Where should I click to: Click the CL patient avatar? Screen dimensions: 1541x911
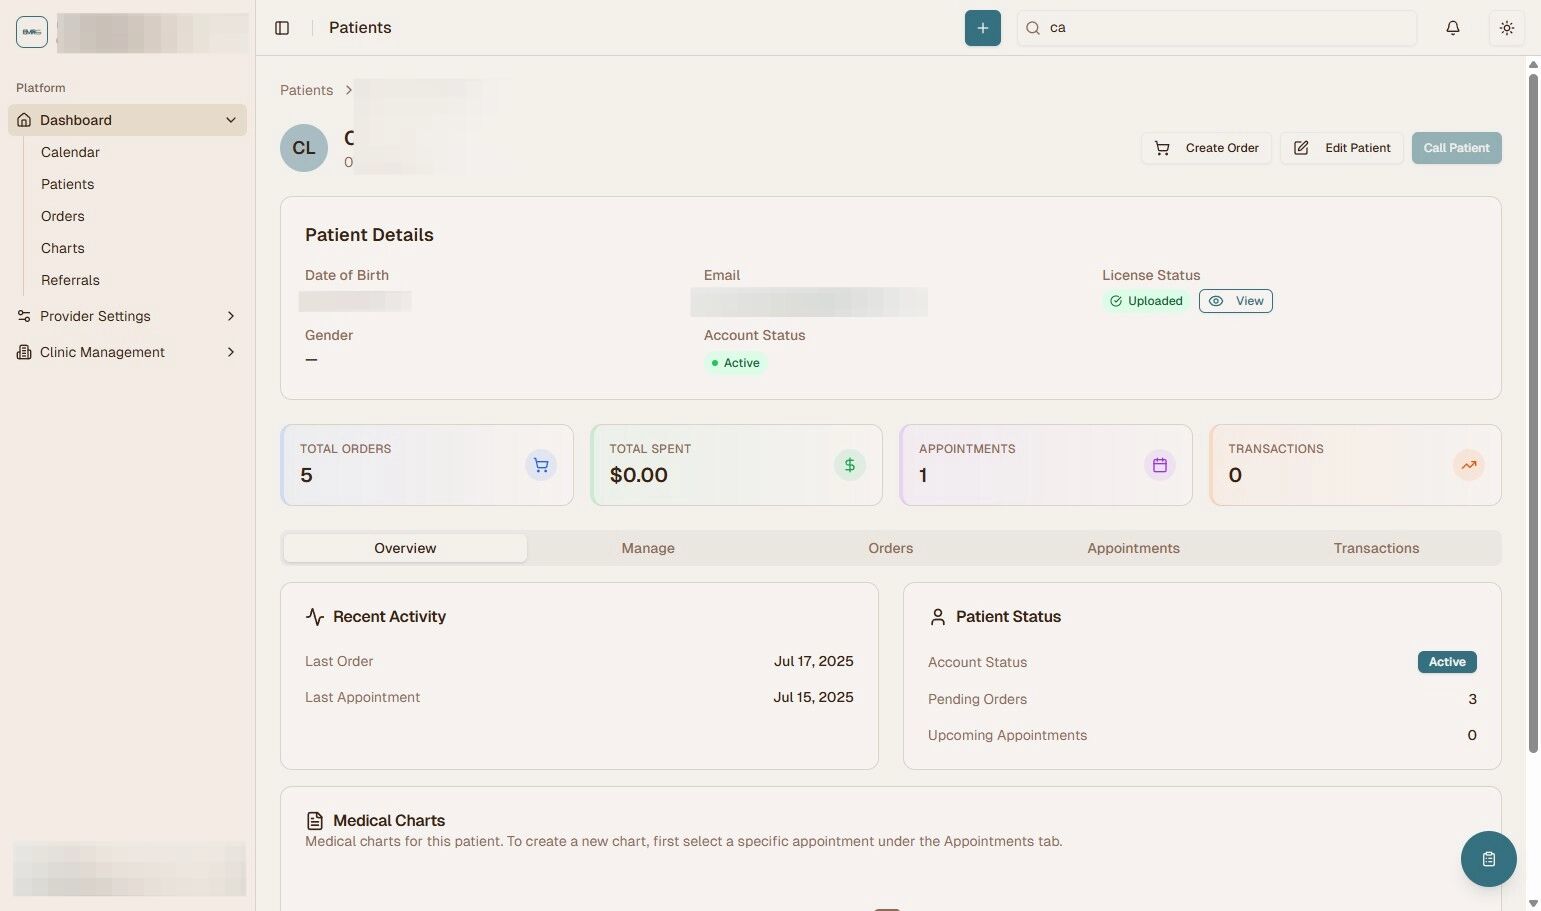[304, 148]
